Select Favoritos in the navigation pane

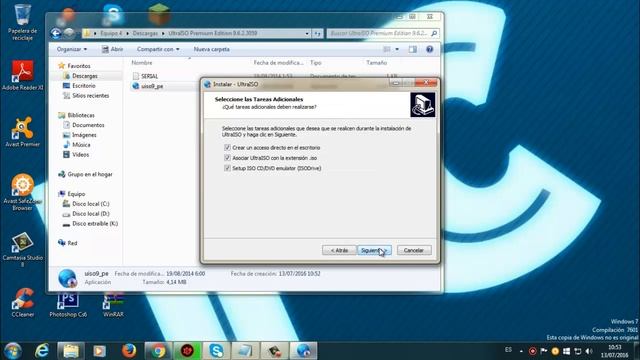click(79, 66)
